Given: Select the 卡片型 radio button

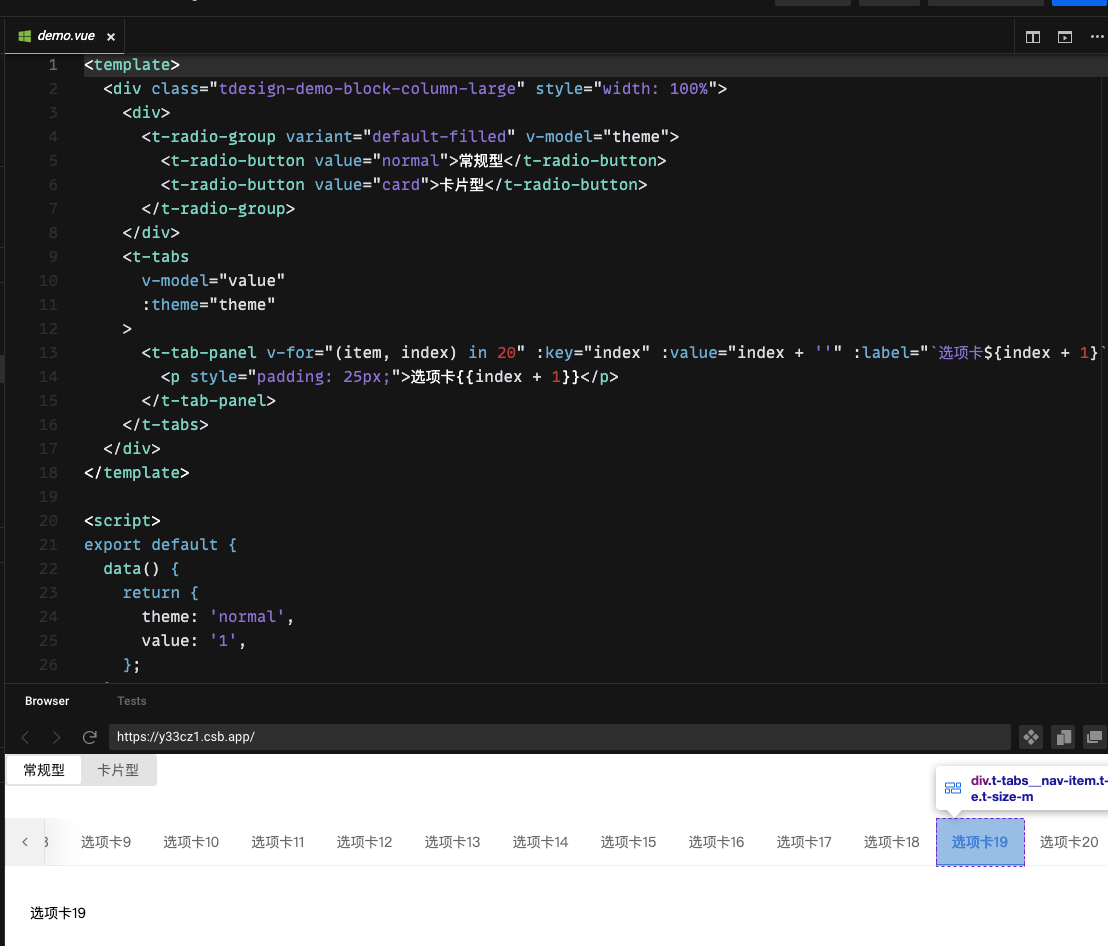Looking at the screenshot, I should click(x=118, y=770).
